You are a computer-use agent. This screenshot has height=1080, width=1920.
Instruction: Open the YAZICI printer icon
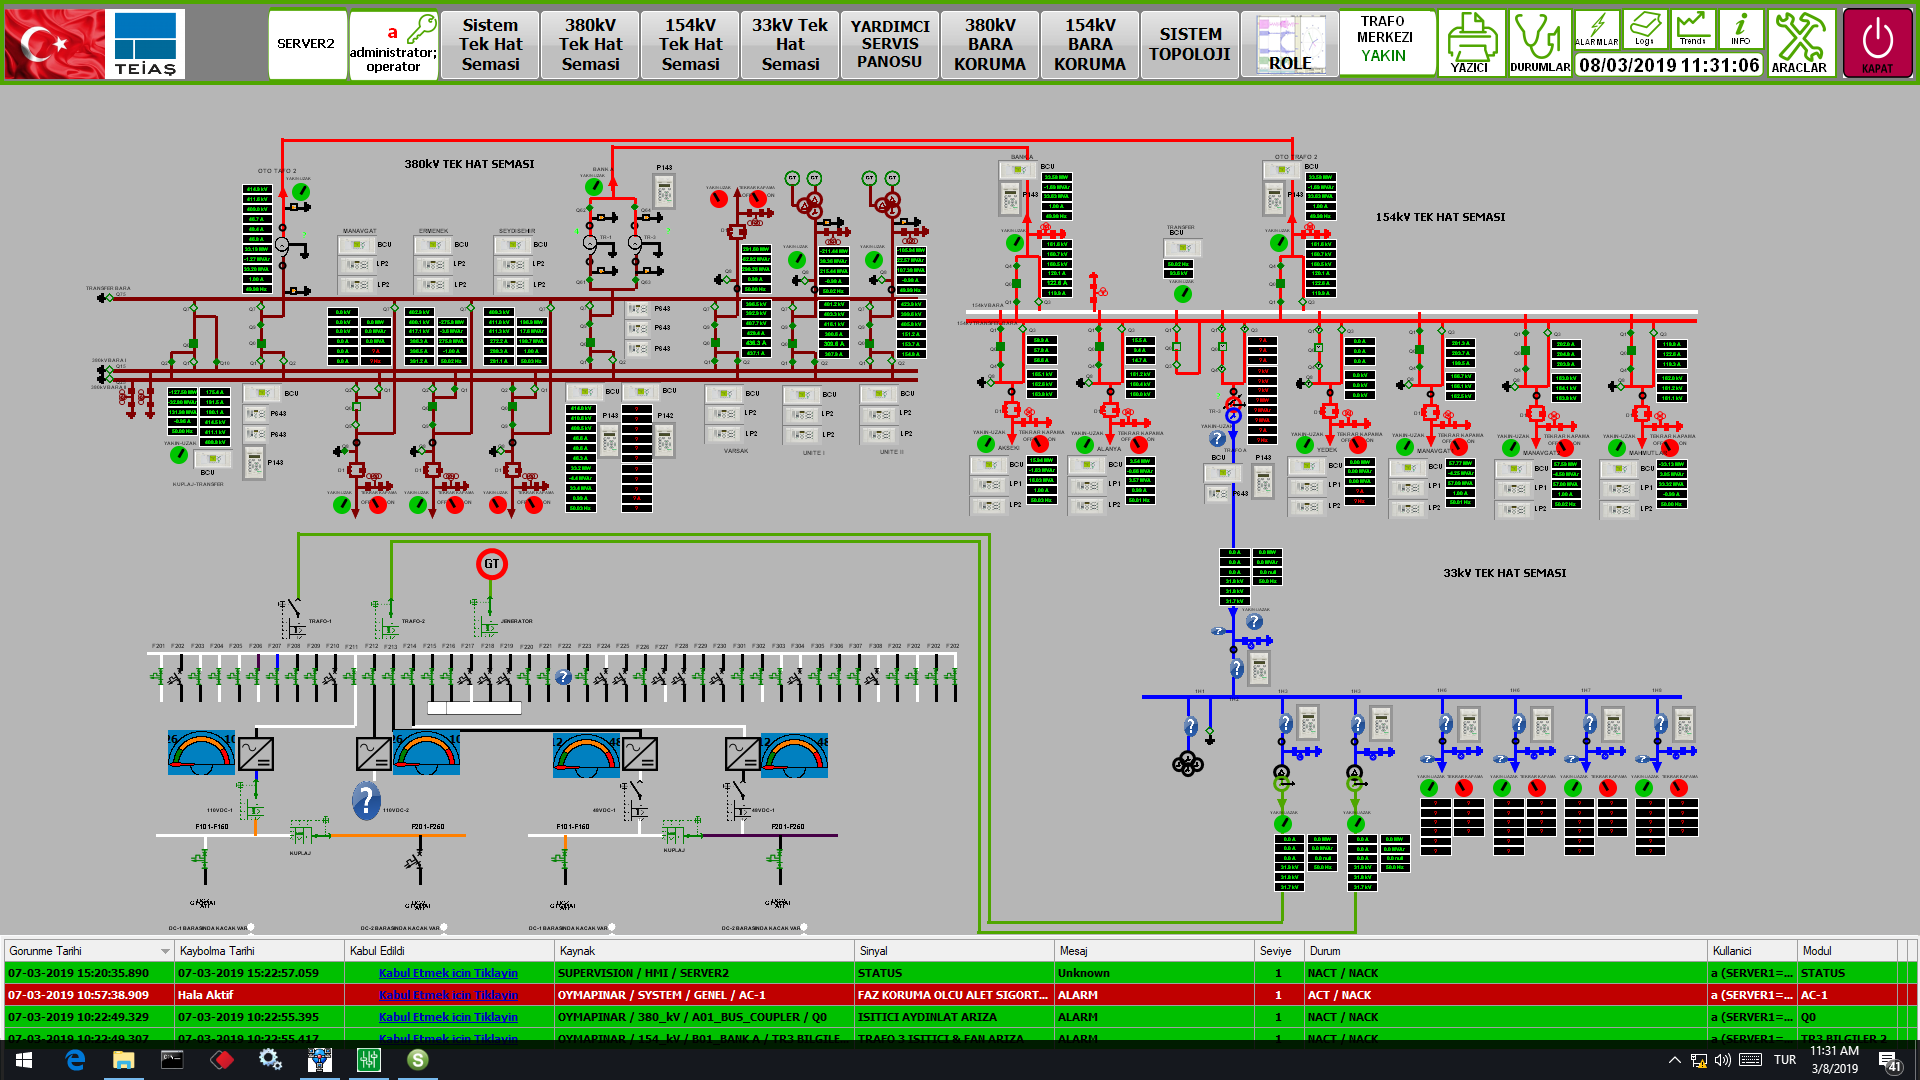[1470, 43]
